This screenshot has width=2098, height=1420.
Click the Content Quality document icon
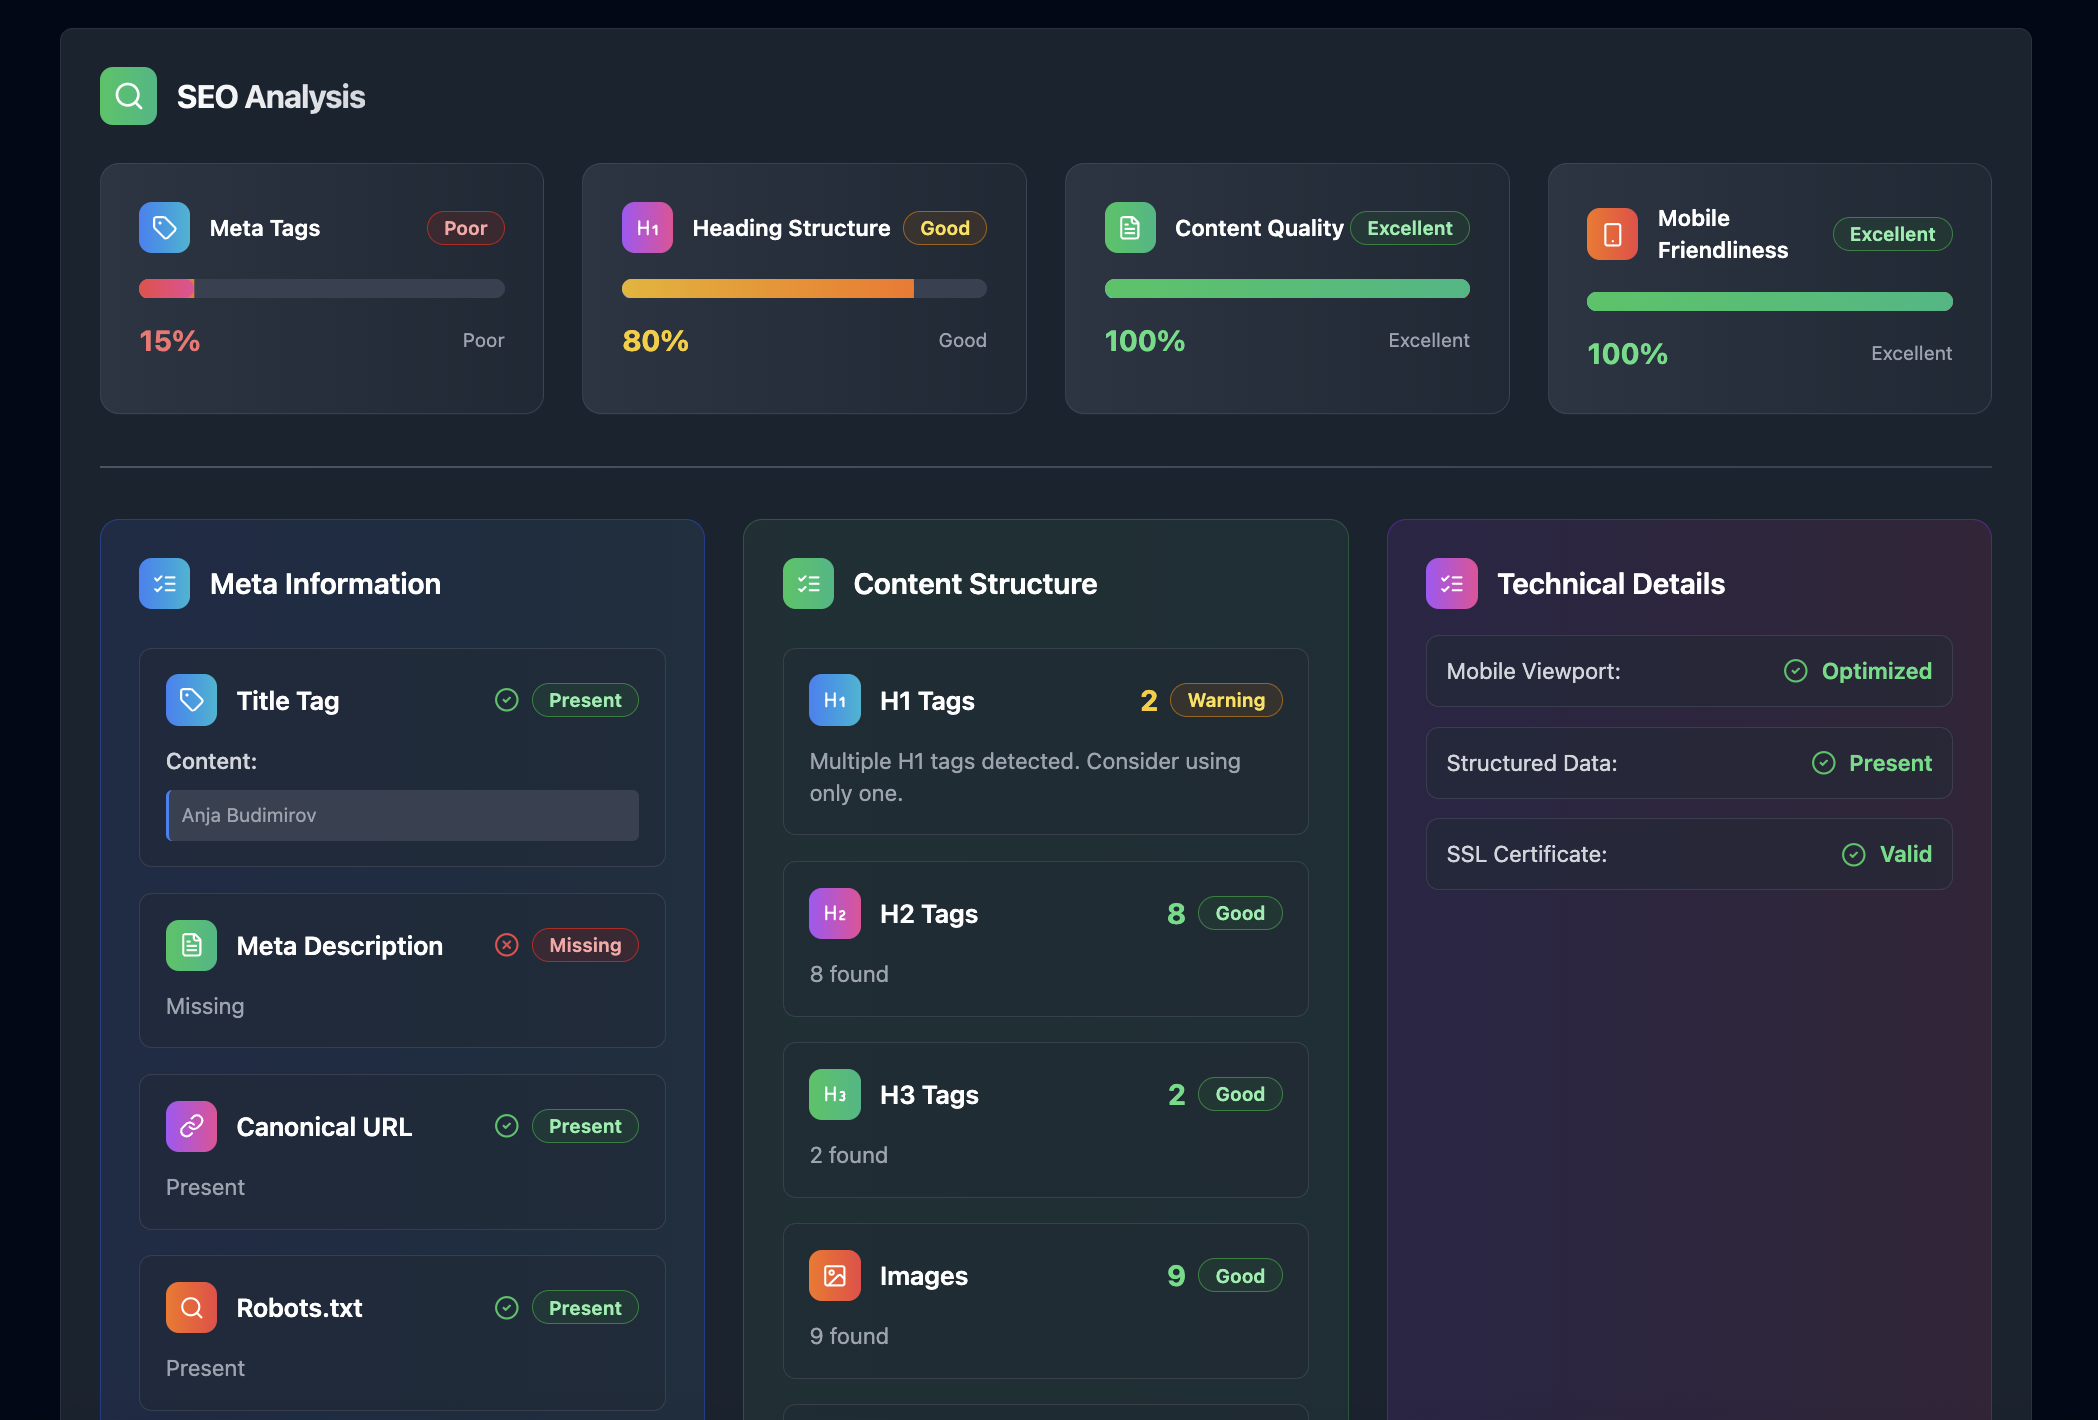[x=1130, y=228]
